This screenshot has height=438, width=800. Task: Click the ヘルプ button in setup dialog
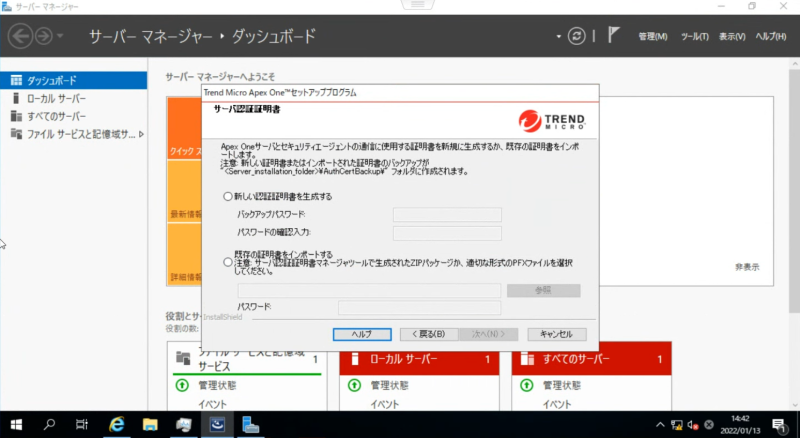[362, 334]
